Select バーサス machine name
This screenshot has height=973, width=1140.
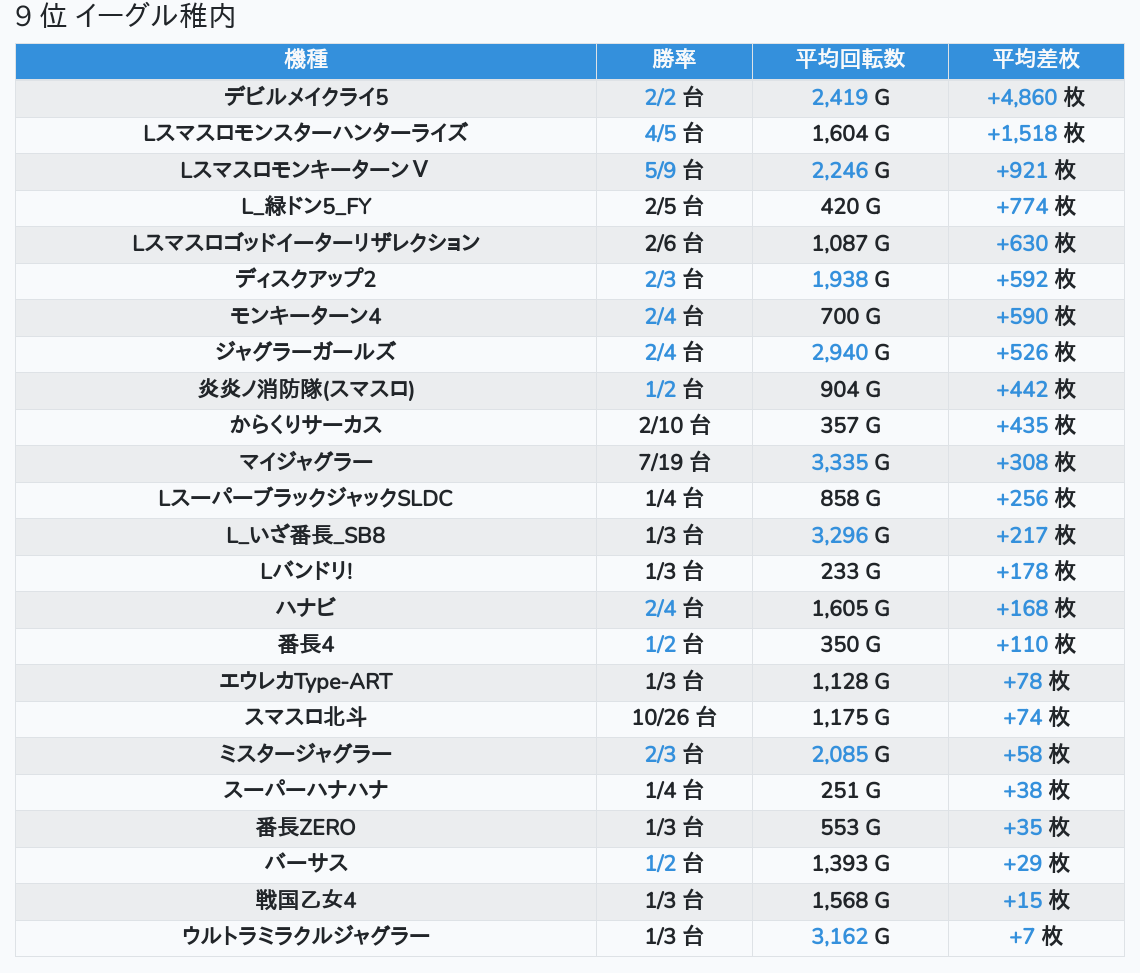tap(306, 864)
